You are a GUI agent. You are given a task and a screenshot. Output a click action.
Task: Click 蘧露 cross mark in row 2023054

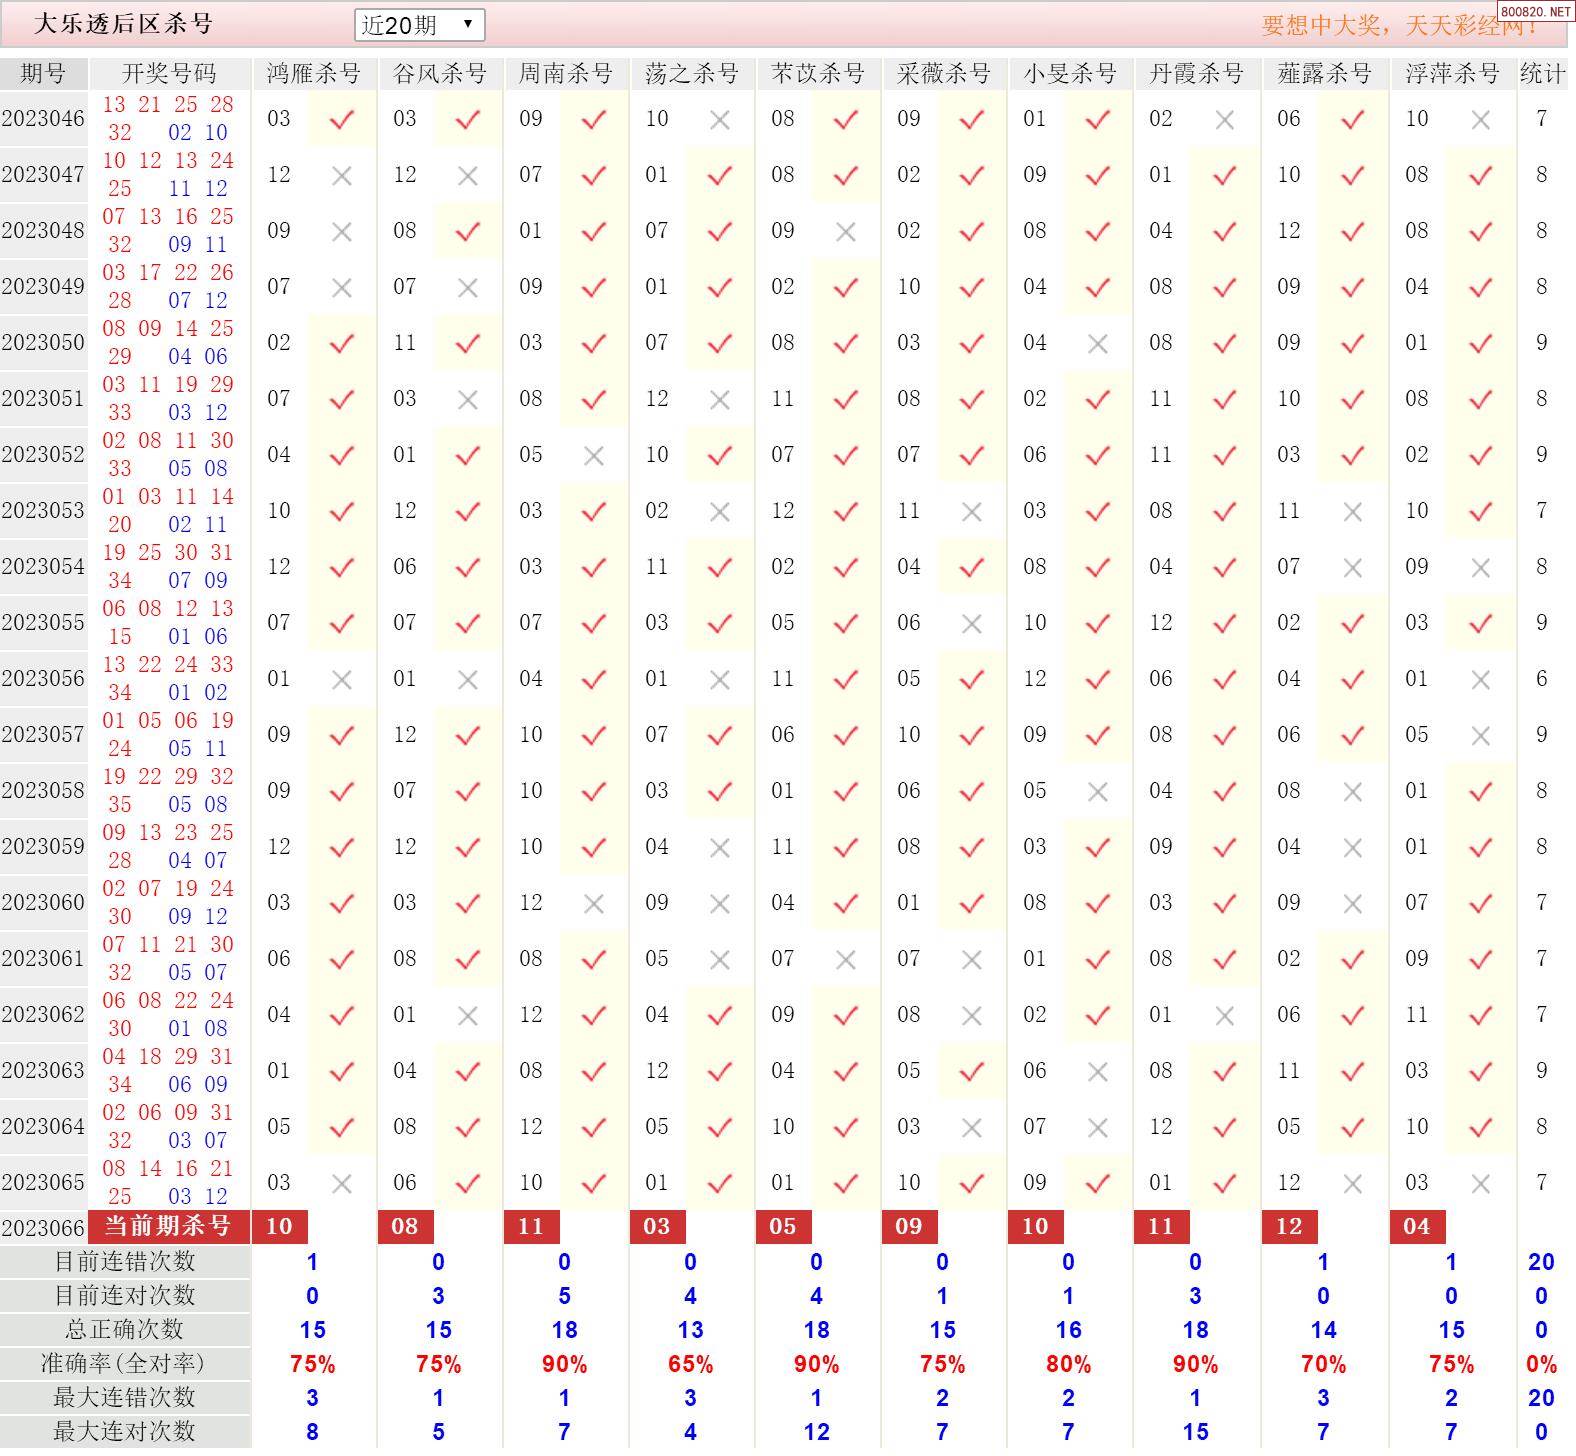(x=1353, y=568)
